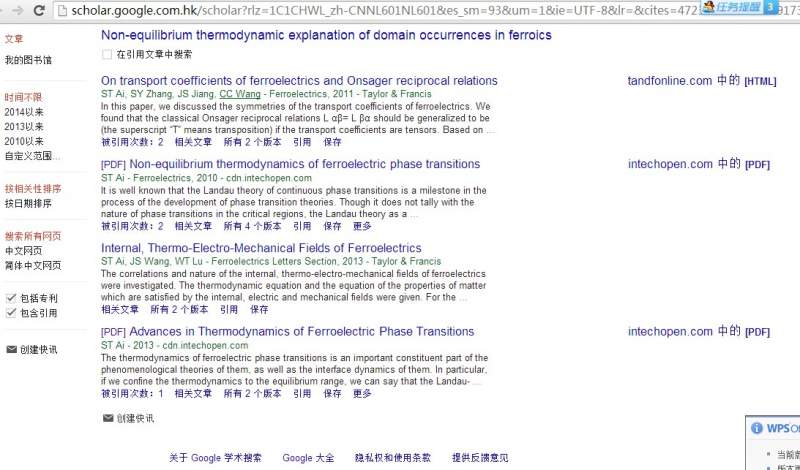
Task: Check the 在引用文章中搜索 checkbox
Action: 107,54
